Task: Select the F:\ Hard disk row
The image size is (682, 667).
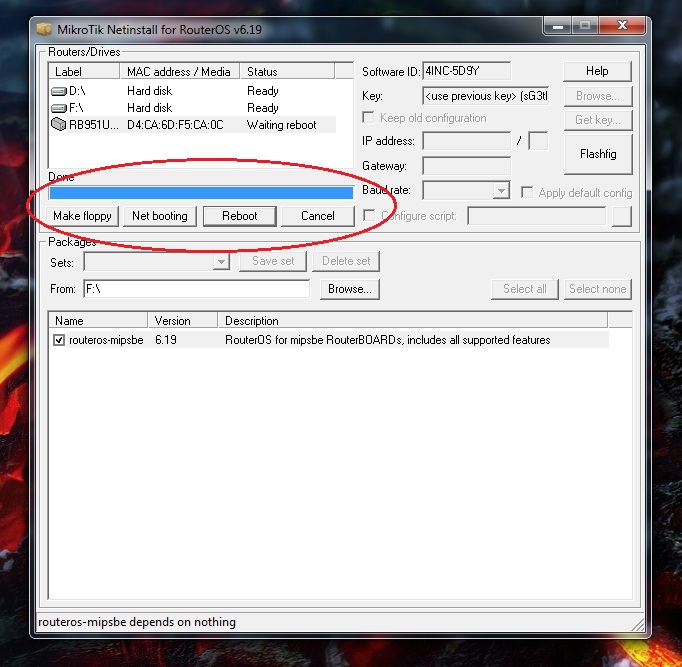Action: point(193,108)
